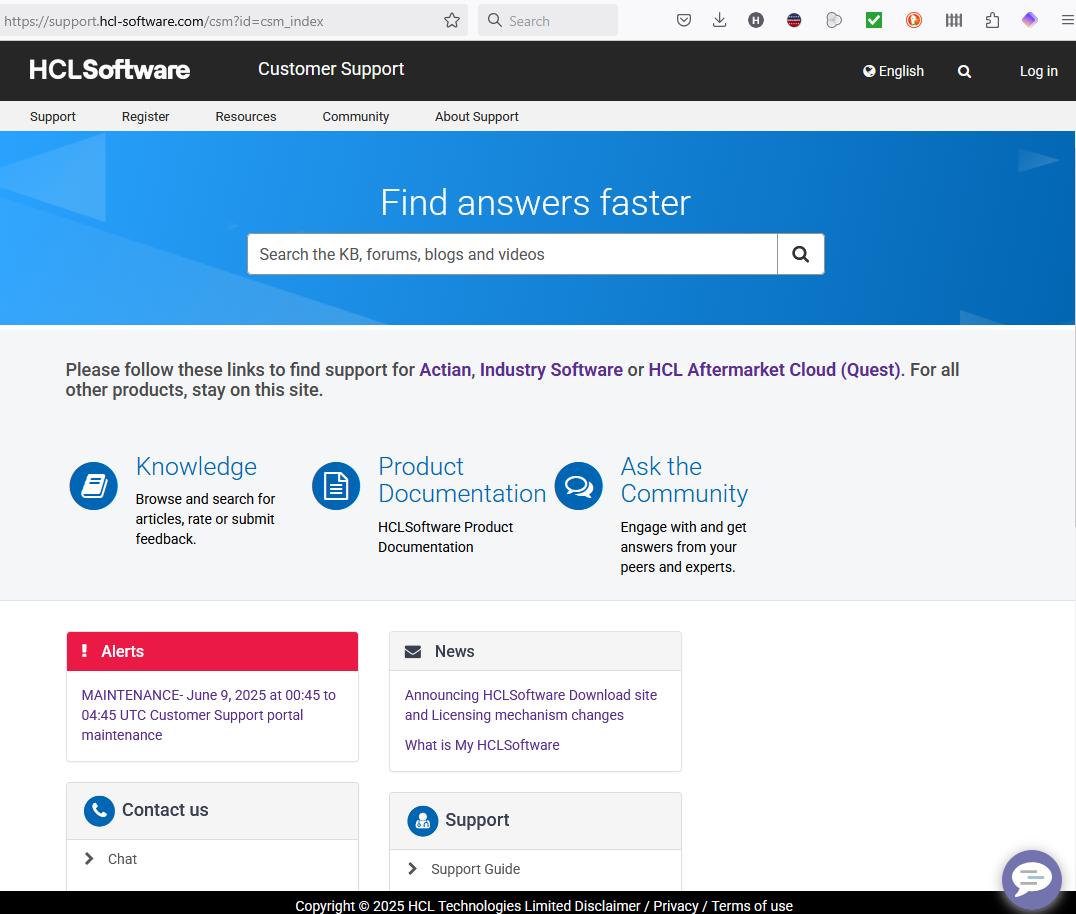
Task: Click the Ask the Community chat icon
Action: pyautogui.click(x=579, y=486)
